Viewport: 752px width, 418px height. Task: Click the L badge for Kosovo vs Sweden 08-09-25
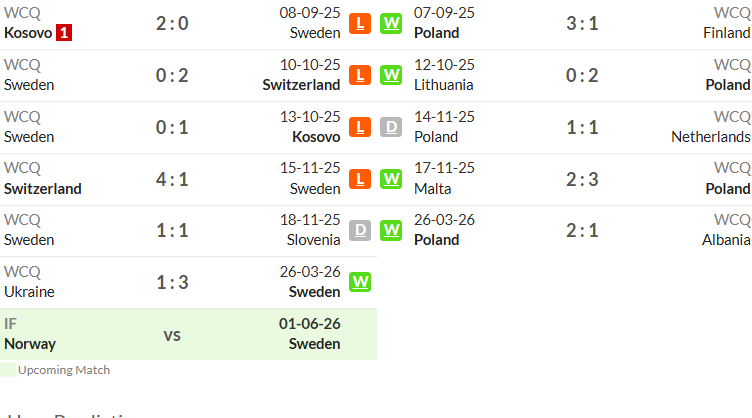[x=360, y=23]
